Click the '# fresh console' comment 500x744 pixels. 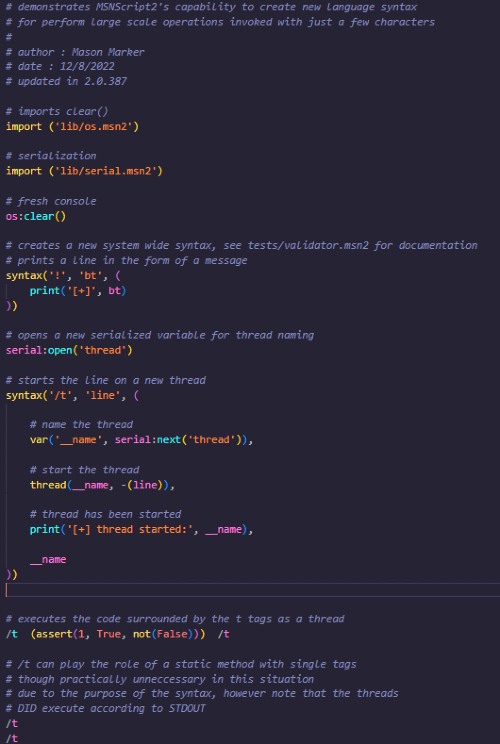pos(51,201)
